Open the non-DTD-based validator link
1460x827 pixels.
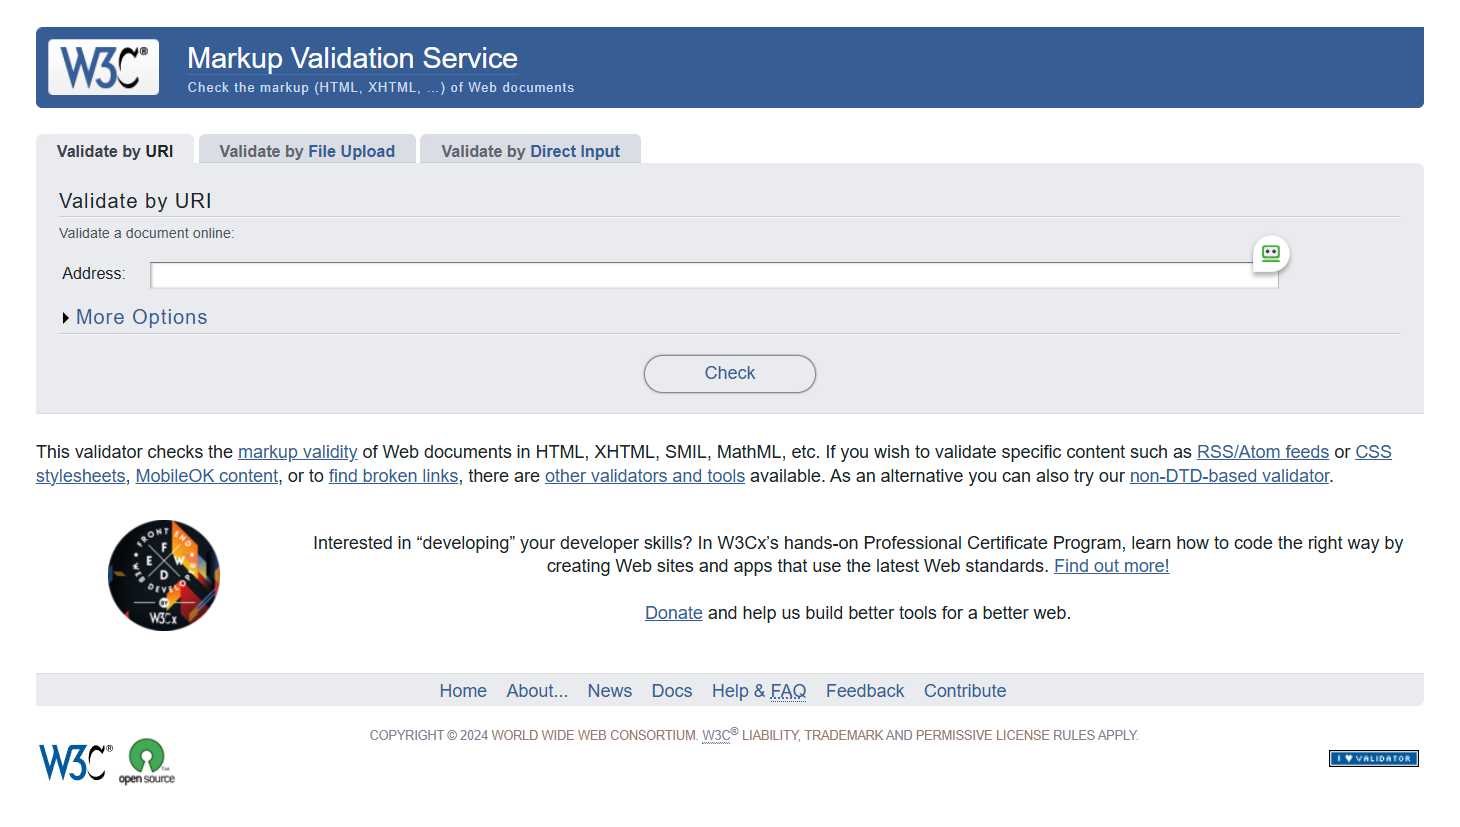pyautogui.click(x=1229, y=476)
